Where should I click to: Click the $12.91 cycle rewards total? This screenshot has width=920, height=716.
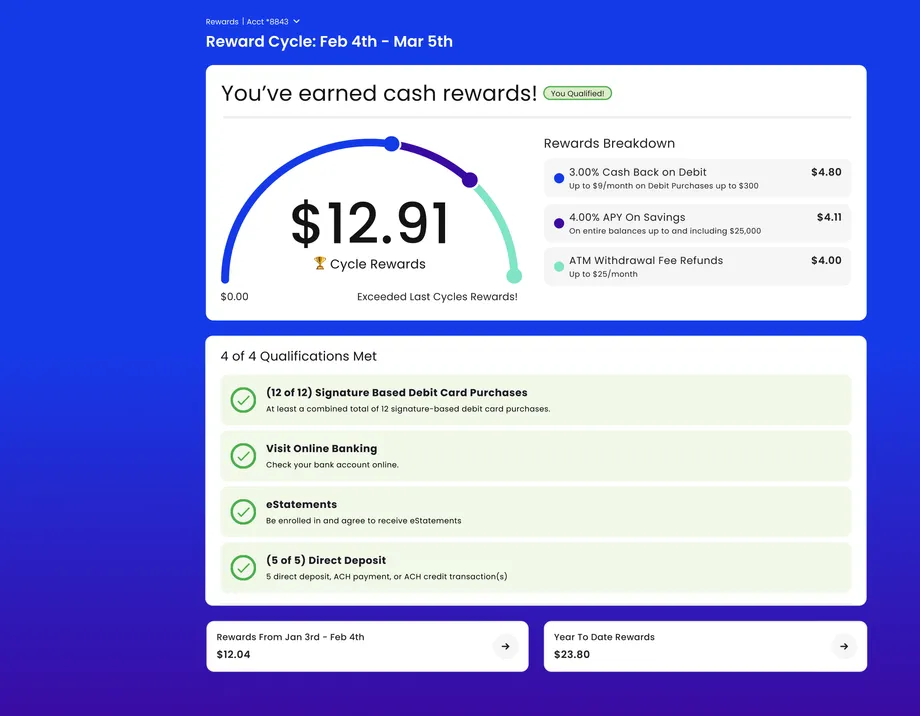pos(370,224)
